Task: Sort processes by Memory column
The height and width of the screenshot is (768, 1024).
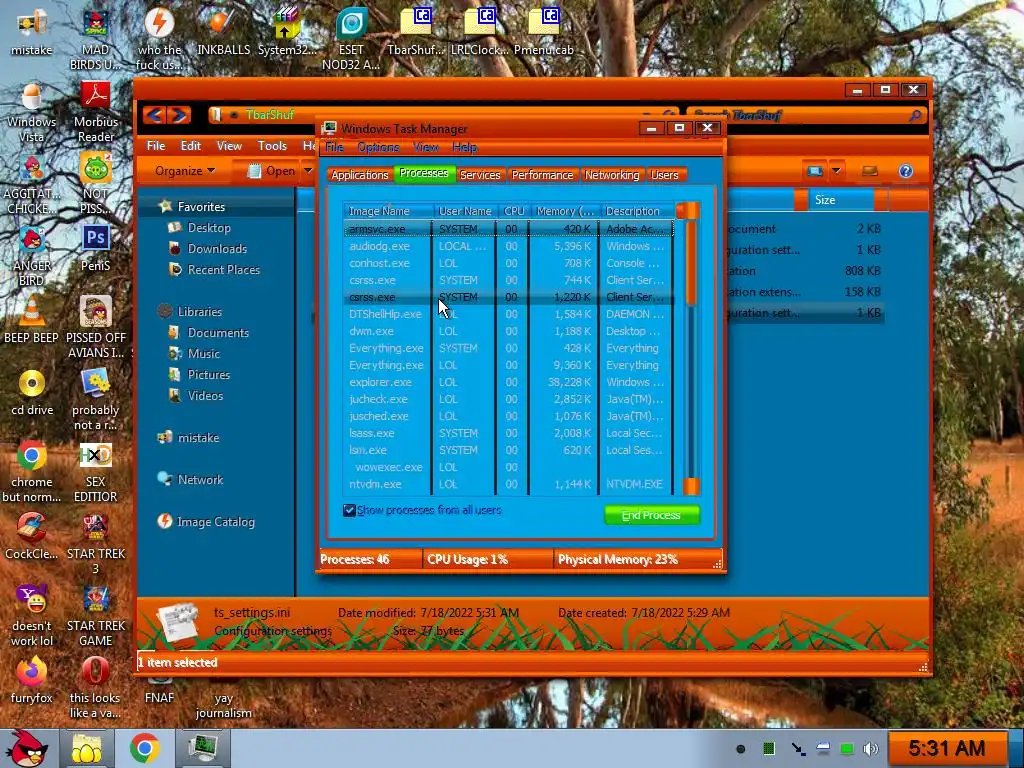Action: pos(565,211)
